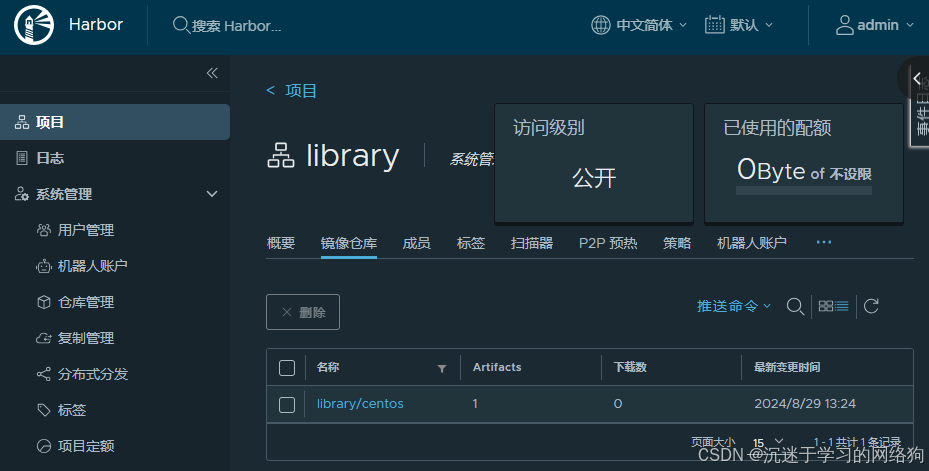
Task: Sort by Artifacts column header
Action: click(497, 367)
